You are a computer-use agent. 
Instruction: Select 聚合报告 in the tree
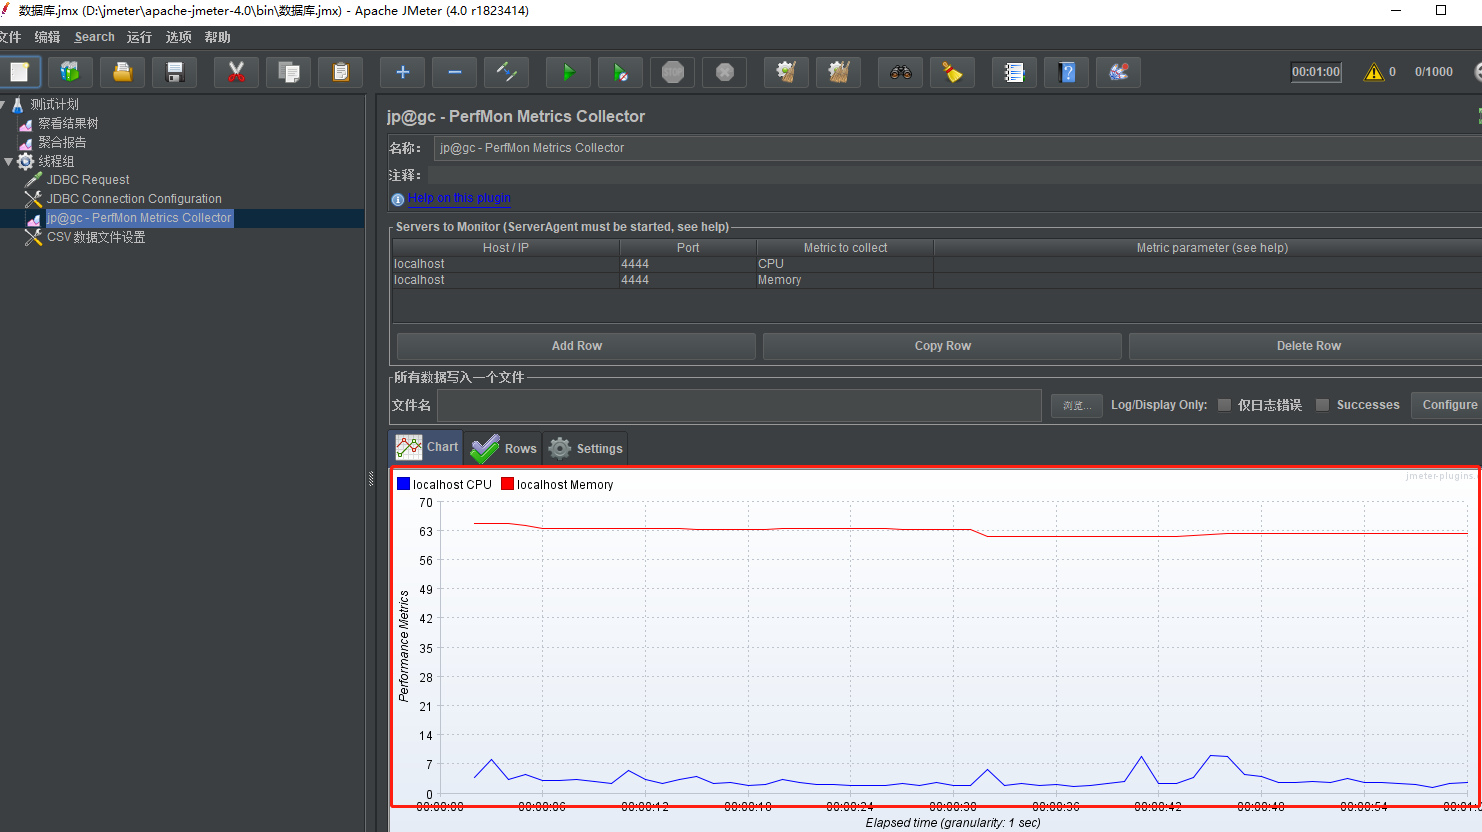coord(62,142)
